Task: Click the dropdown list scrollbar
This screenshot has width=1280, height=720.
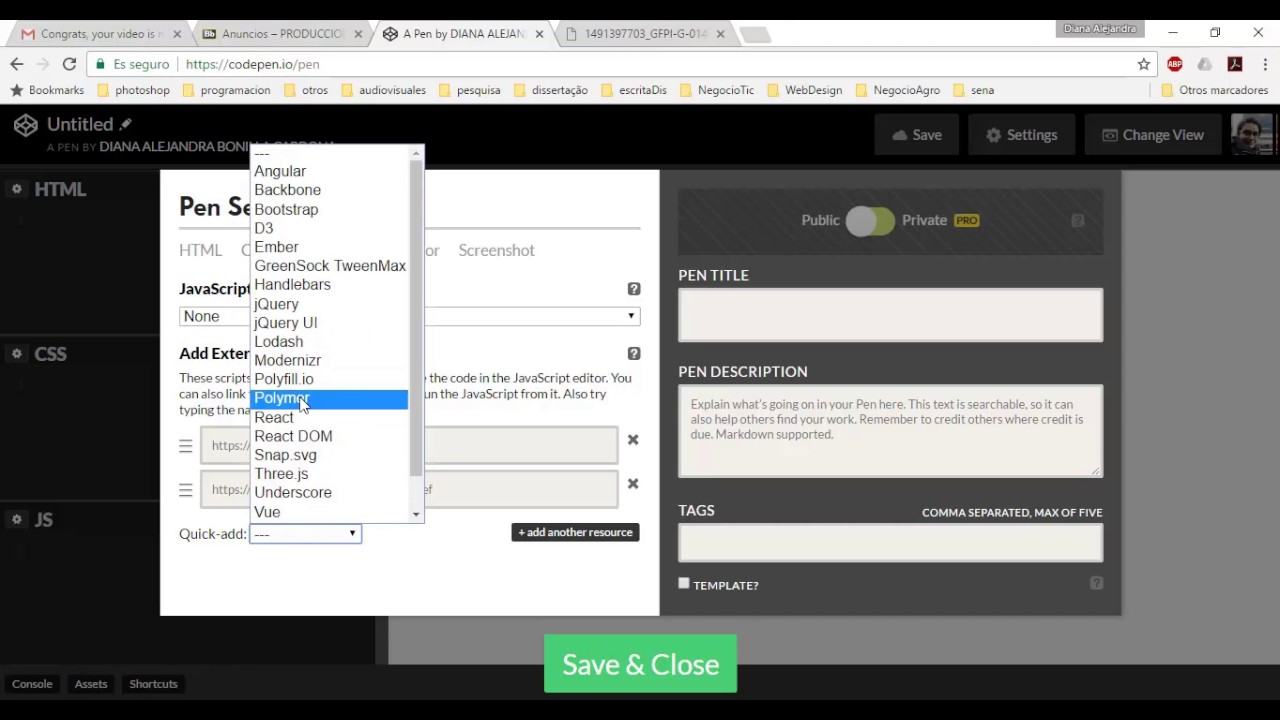Action: tap(416, 317)
